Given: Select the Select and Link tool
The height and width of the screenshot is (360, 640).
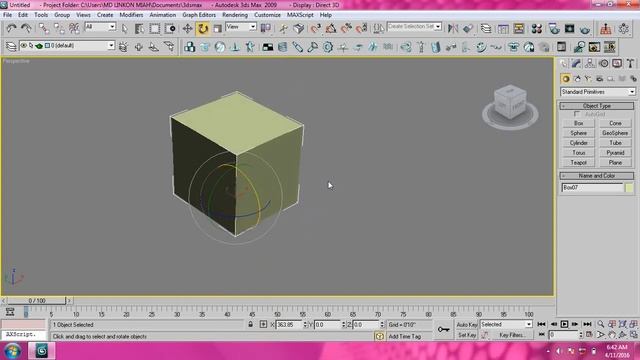Looking at the screenshot, I should (x=44, y=28).
